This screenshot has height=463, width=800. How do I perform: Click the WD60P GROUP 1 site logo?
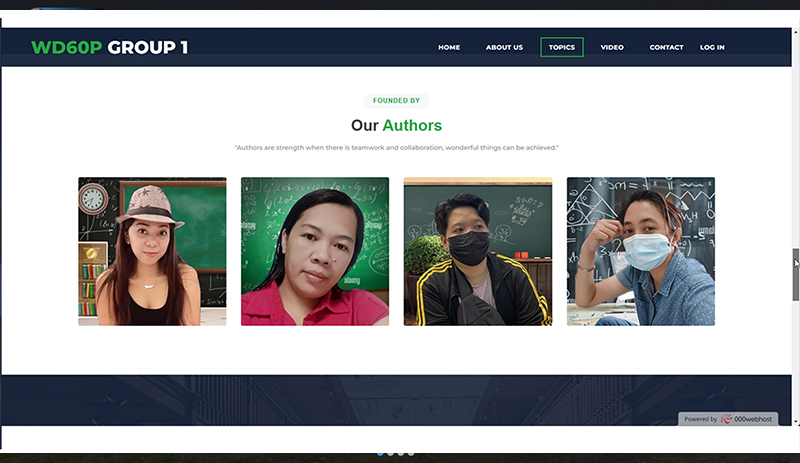click(109, 47)
